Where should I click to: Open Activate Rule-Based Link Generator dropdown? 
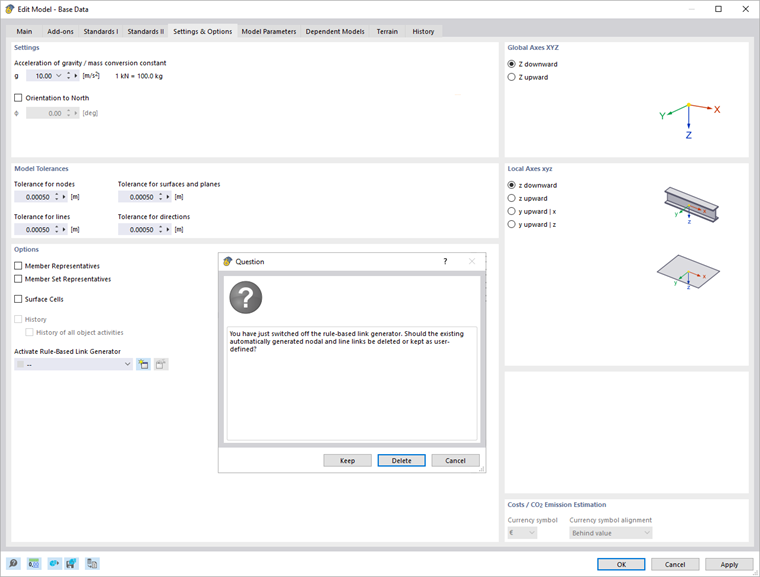coord(127,364)
